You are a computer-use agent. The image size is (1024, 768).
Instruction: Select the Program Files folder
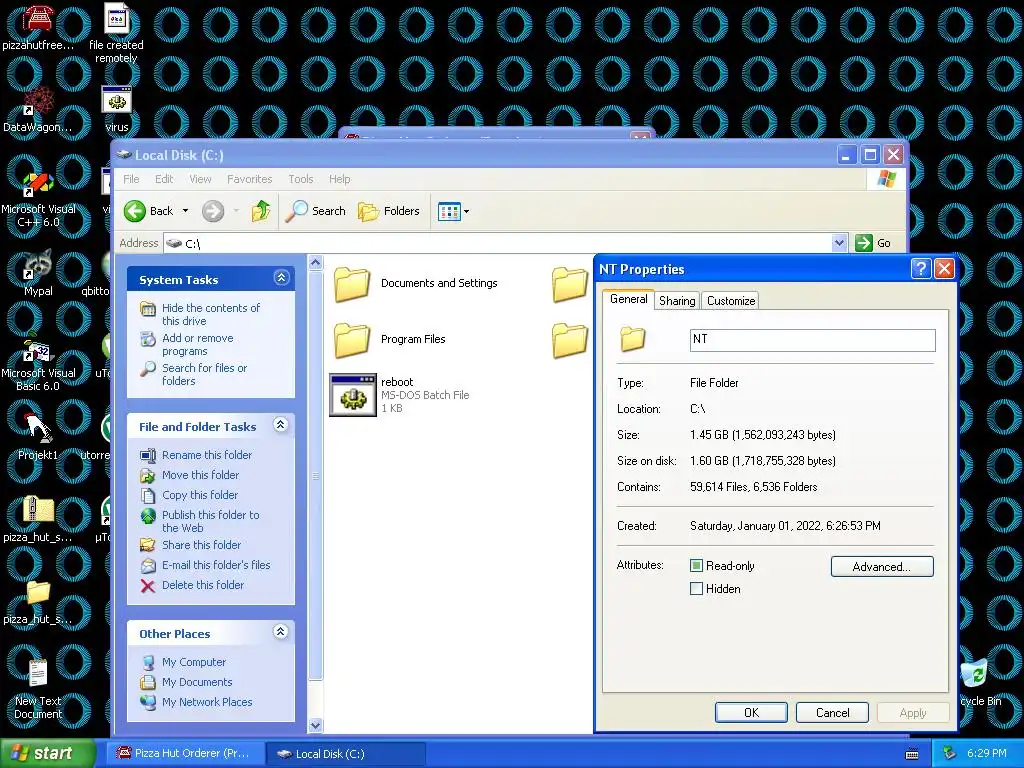pyautogui.click(x=389, y=340)
